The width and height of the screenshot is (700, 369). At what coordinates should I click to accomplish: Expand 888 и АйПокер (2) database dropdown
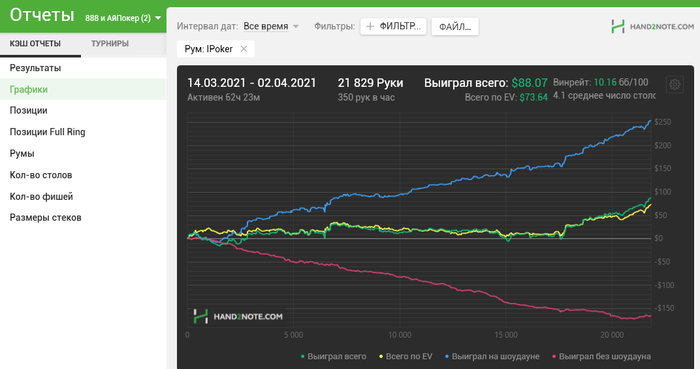pyautogui.click(x=123, y=18)
